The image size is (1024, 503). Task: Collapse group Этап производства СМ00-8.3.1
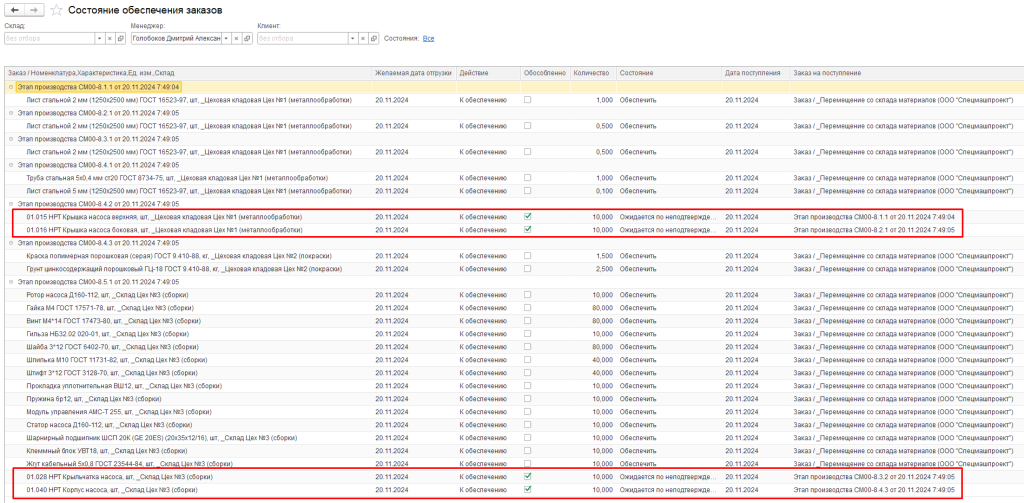click(x=10, y=139)
